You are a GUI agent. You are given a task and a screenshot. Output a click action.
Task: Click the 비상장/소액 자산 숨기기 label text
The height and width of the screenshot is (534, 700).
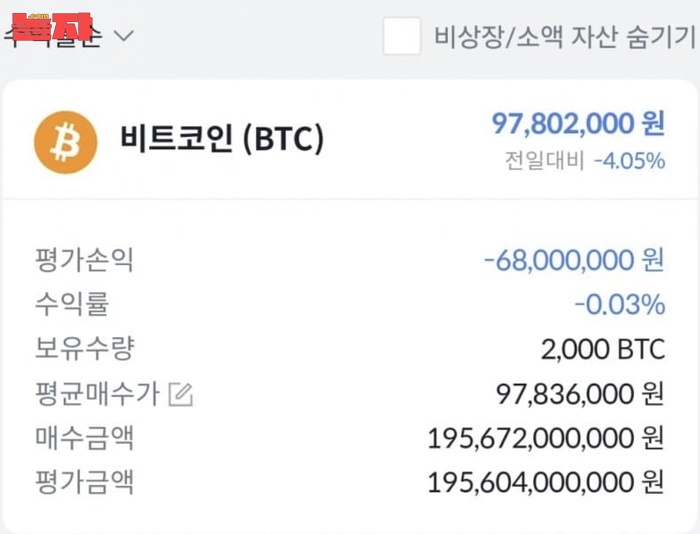(x=563, y=38)
